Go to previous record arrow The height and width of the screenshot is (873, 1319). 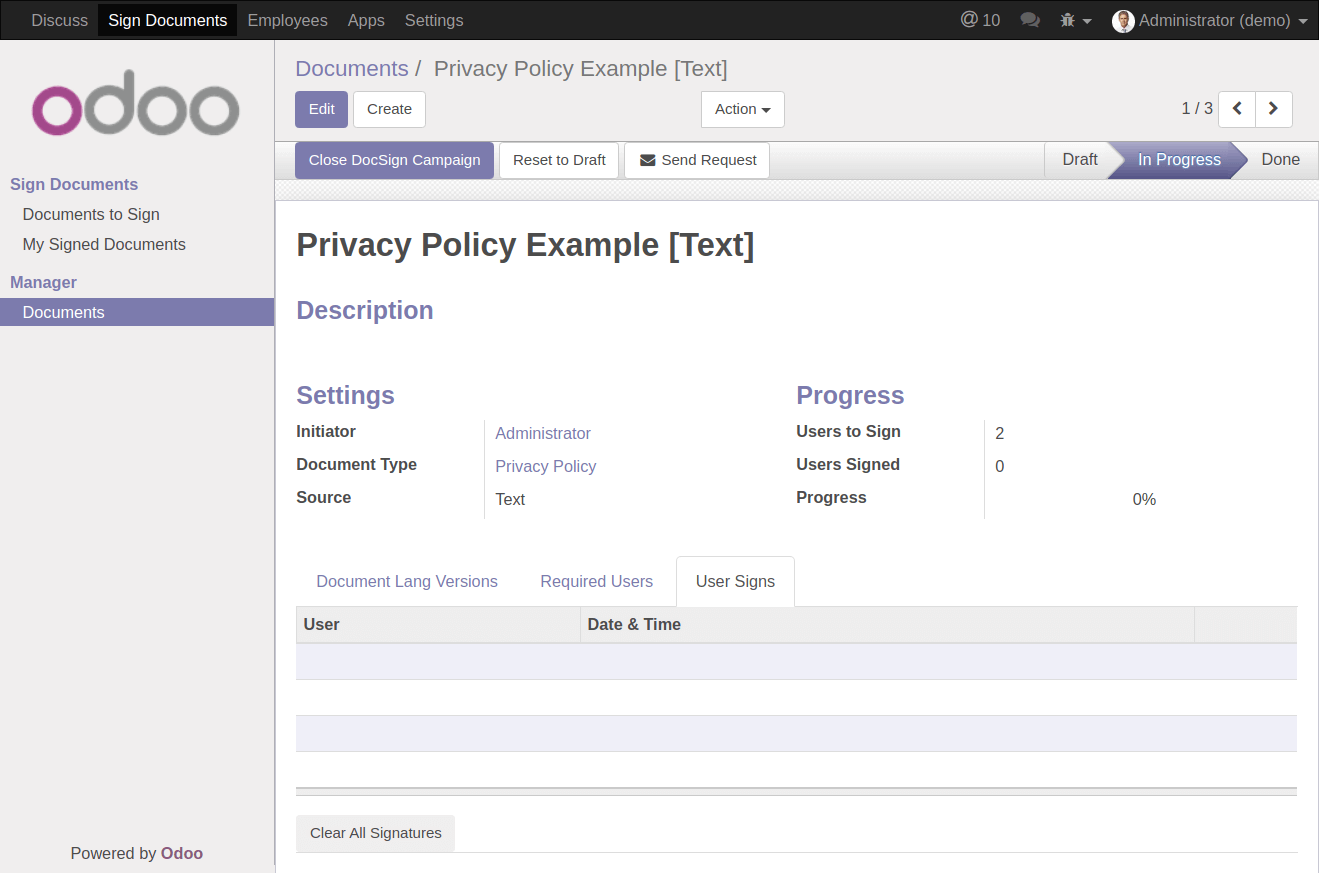pos(1237,109)
